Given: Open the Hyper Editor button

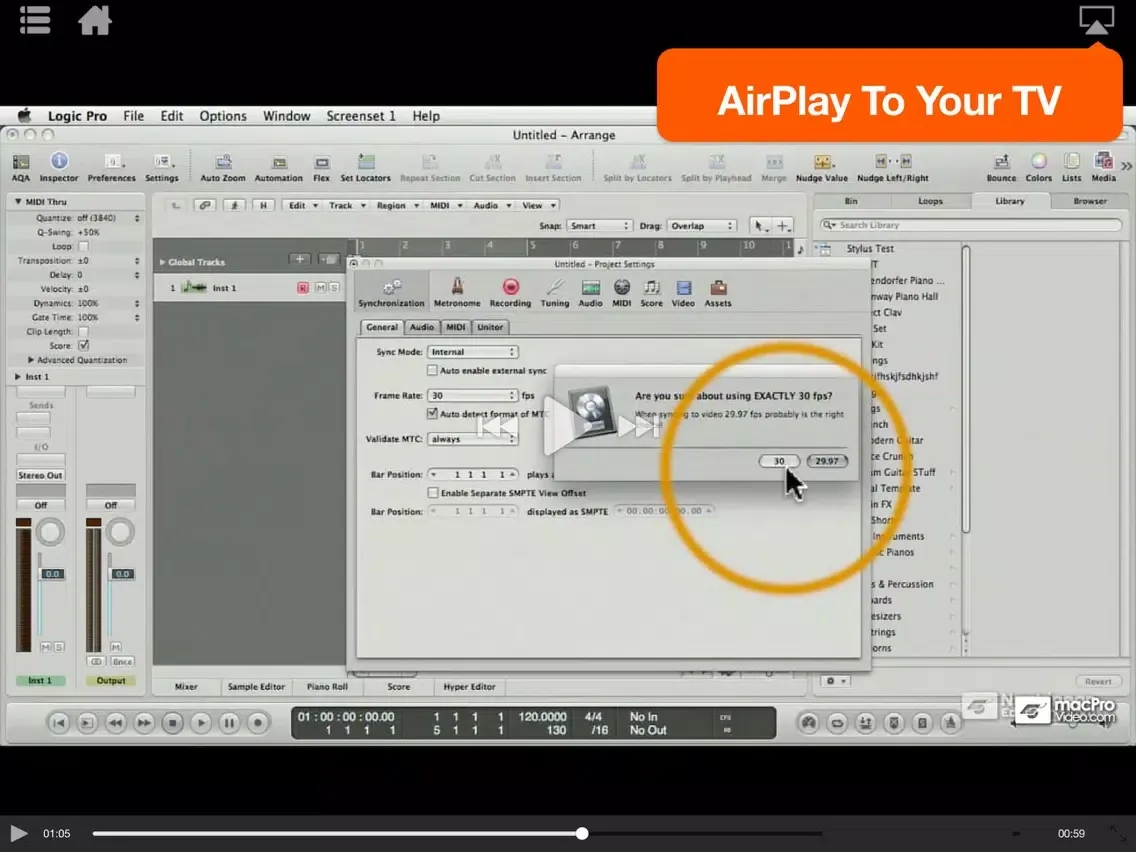Looking at the screenshot, I should click(x=469, y=687).
